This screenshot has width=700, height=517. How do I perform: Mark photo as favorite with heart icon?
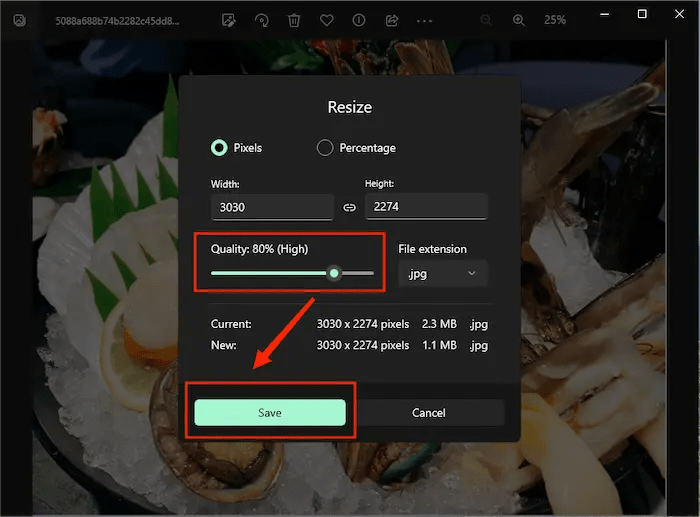tap(326, 20)
